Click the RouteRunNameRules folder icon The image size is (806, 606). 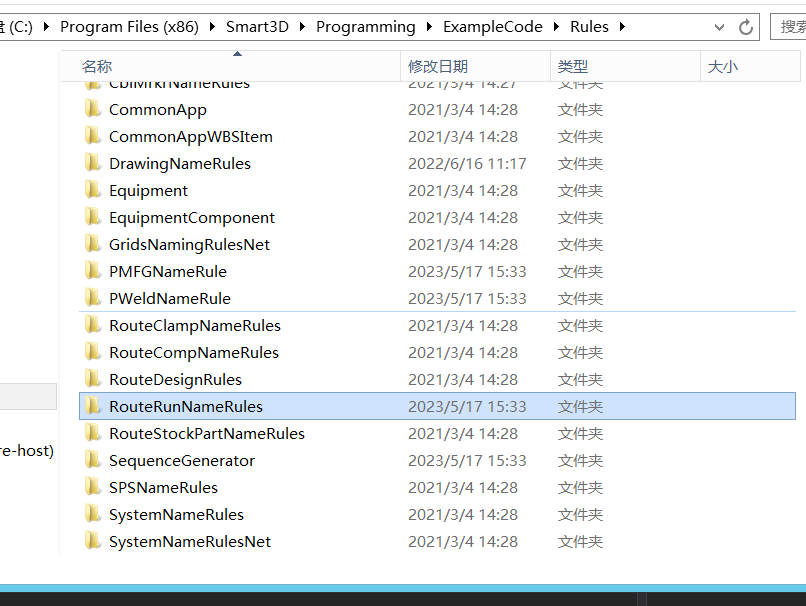[x=93, y=406]
